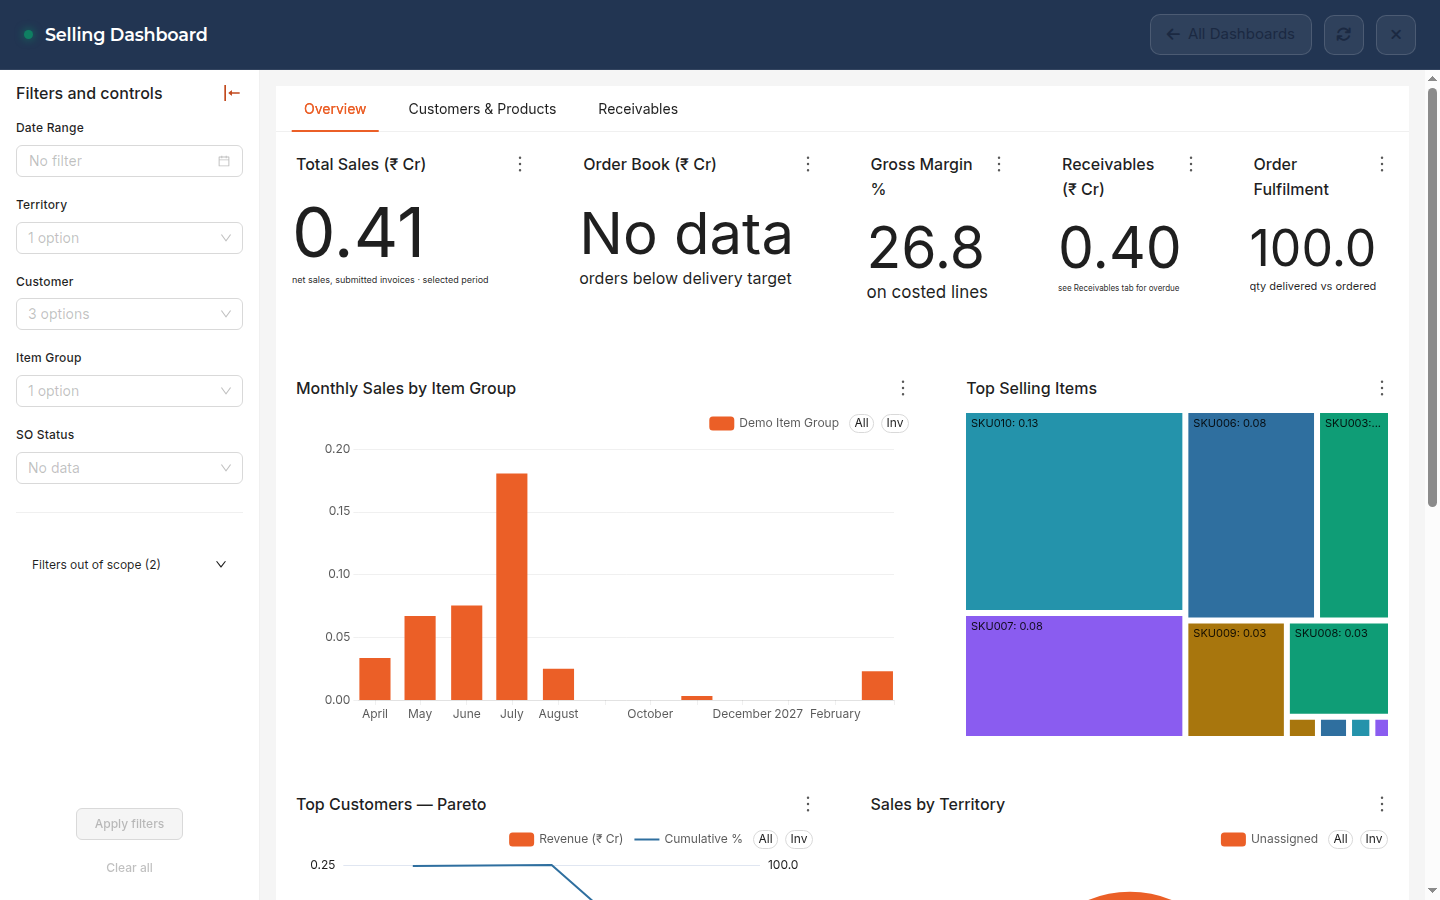Open Gross Margin card options menu

[x=999, y=164]
